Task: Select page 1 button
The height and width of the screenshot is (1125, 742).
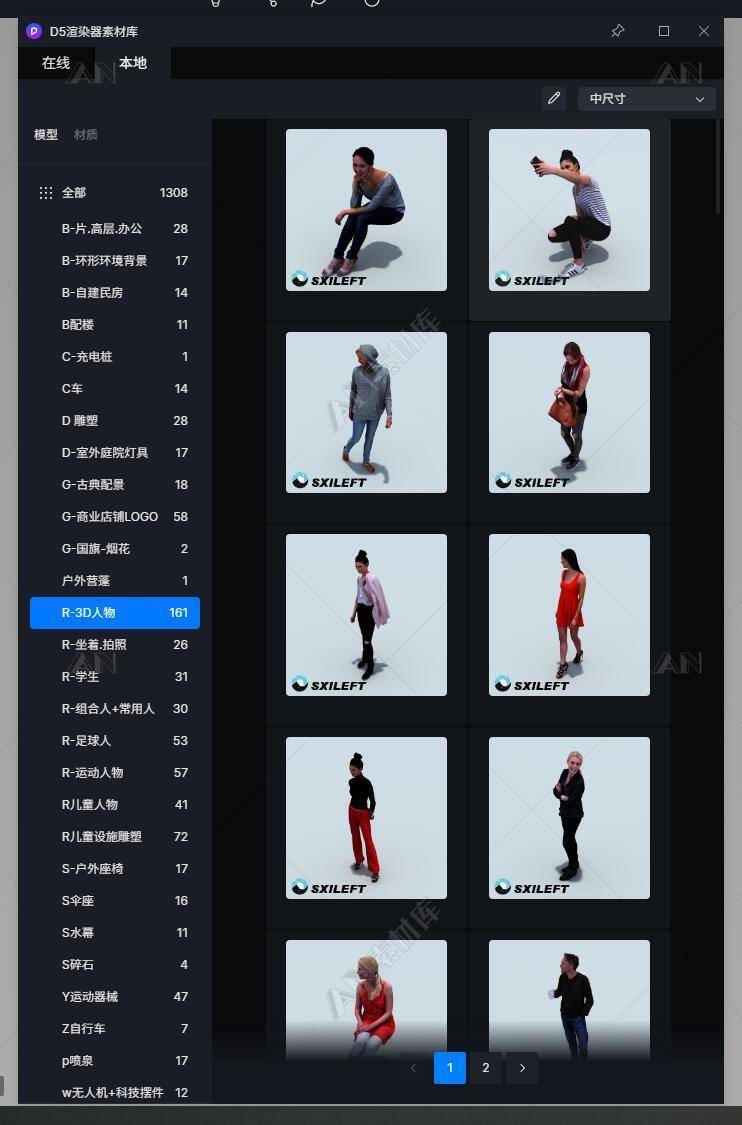Action: pos(450,1068)
